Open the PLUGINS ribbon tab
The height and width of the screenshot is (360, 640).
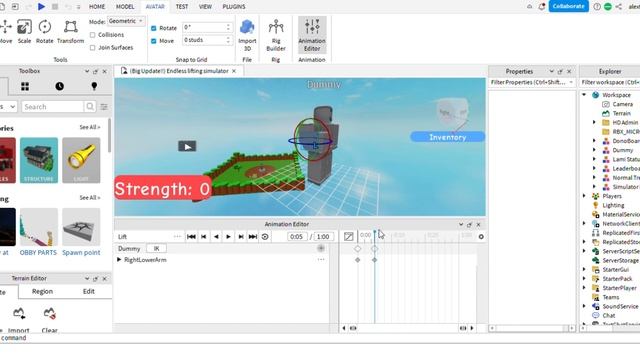click(x=234, y=7)
